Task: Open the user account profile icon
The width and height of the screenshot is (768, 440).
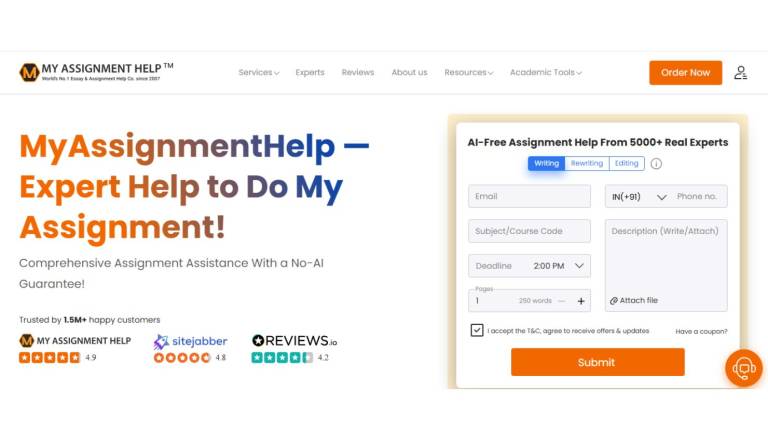Action: pyautogui.click(x=740, y=73)
